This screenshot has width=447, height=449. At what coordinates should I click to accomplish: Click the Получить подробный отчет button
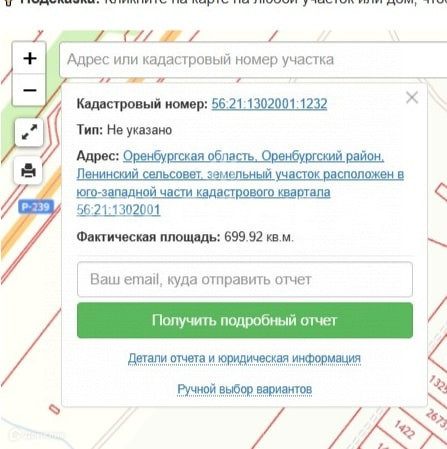[245, 320]
